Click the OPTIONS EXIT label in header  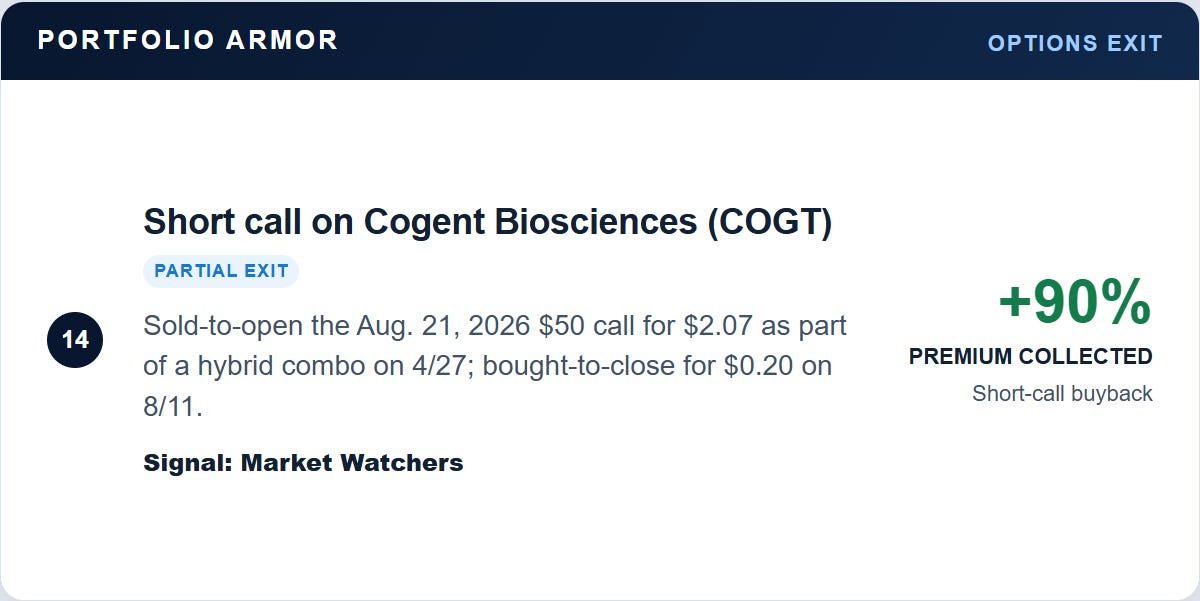click(1075, 43)
